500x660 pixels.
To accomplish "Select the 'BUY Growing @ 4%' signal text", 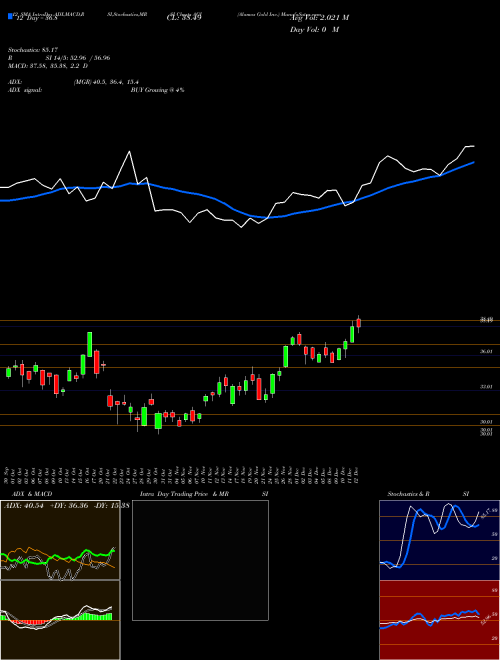I will 157,90.
